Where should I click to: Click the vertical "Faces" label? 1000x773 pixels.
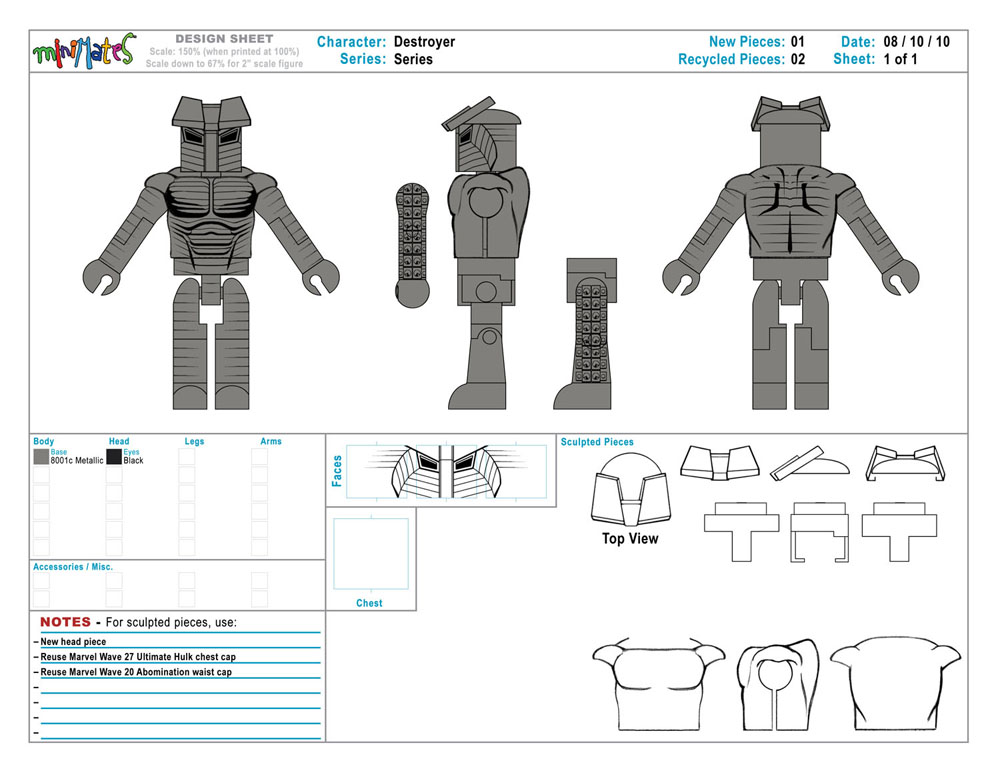tap(337, 471)
